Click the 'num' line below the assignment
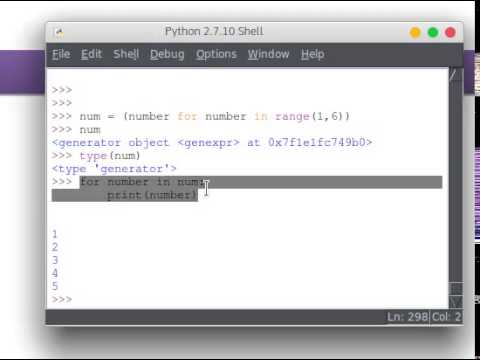Image resolution: width=480 pixels, height=360 pixels. coord(76,130)
